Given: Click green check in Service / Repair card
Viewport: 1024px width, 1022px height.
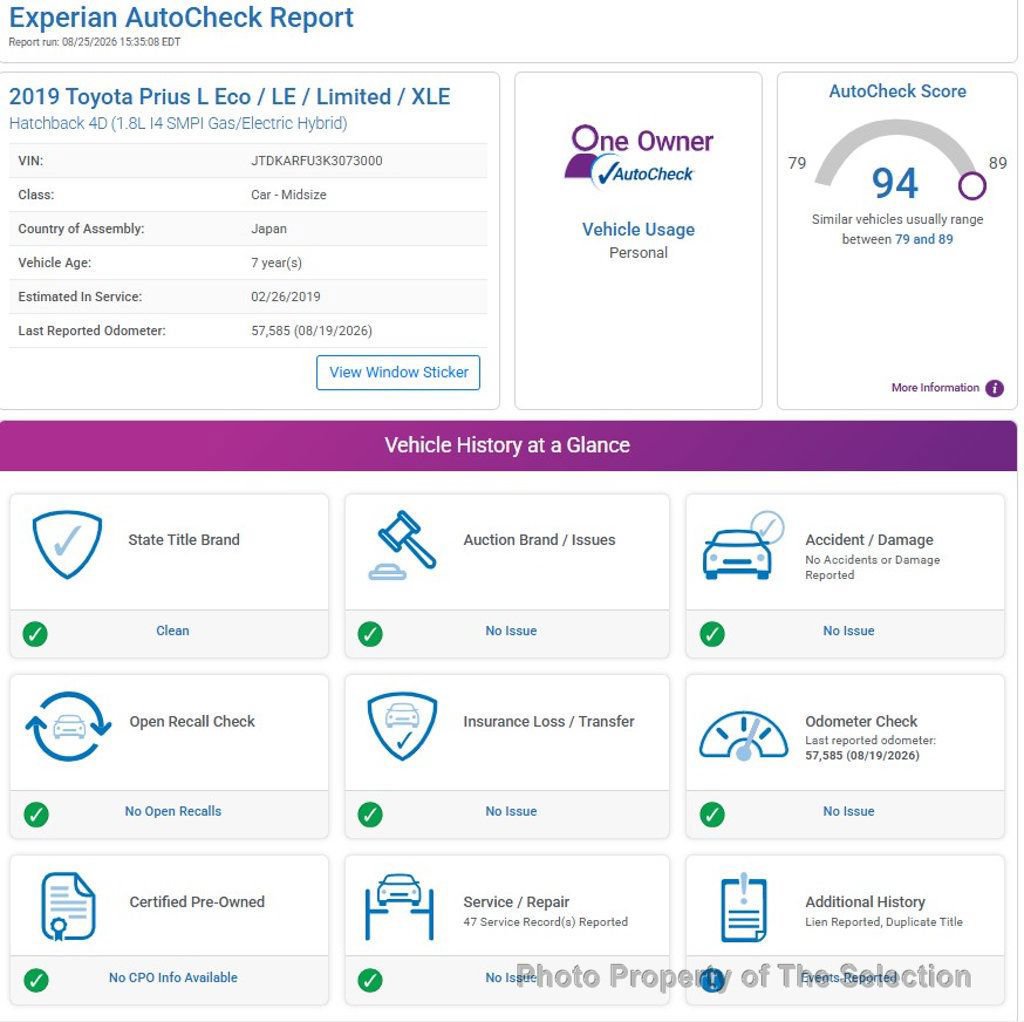Looking at the screenshot, I should (x=370, y=980).
